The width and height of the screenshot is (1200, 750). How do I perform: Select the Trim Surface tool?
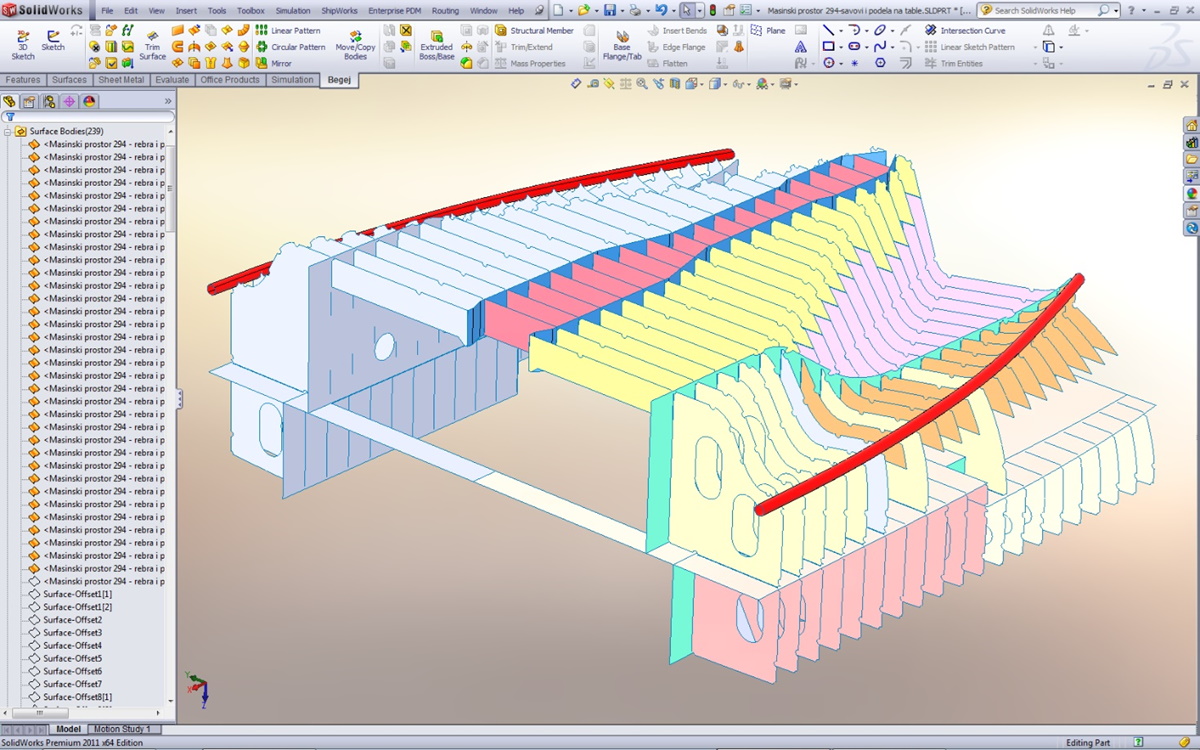[x=152, y=45]
